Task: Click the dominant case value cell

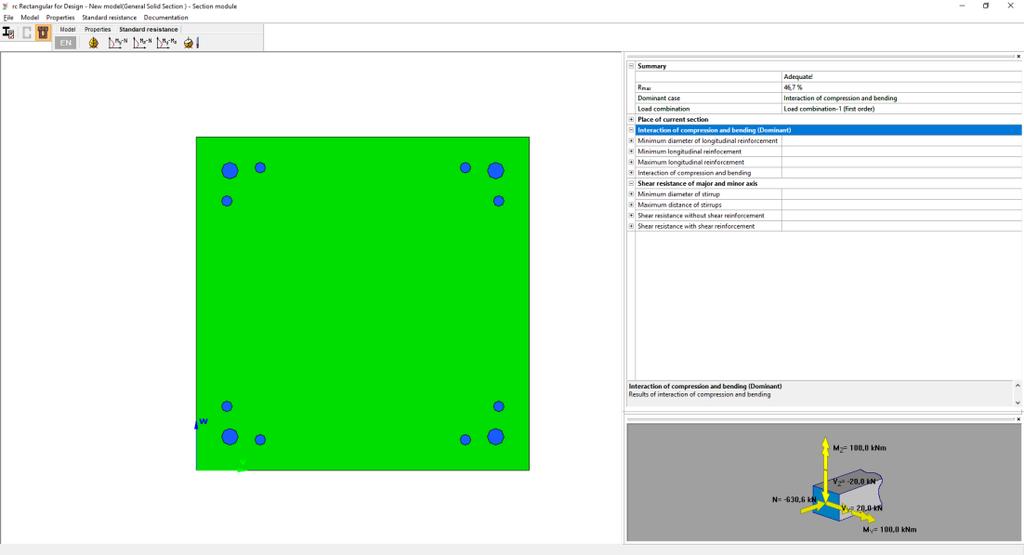Action: click(901, 98)
